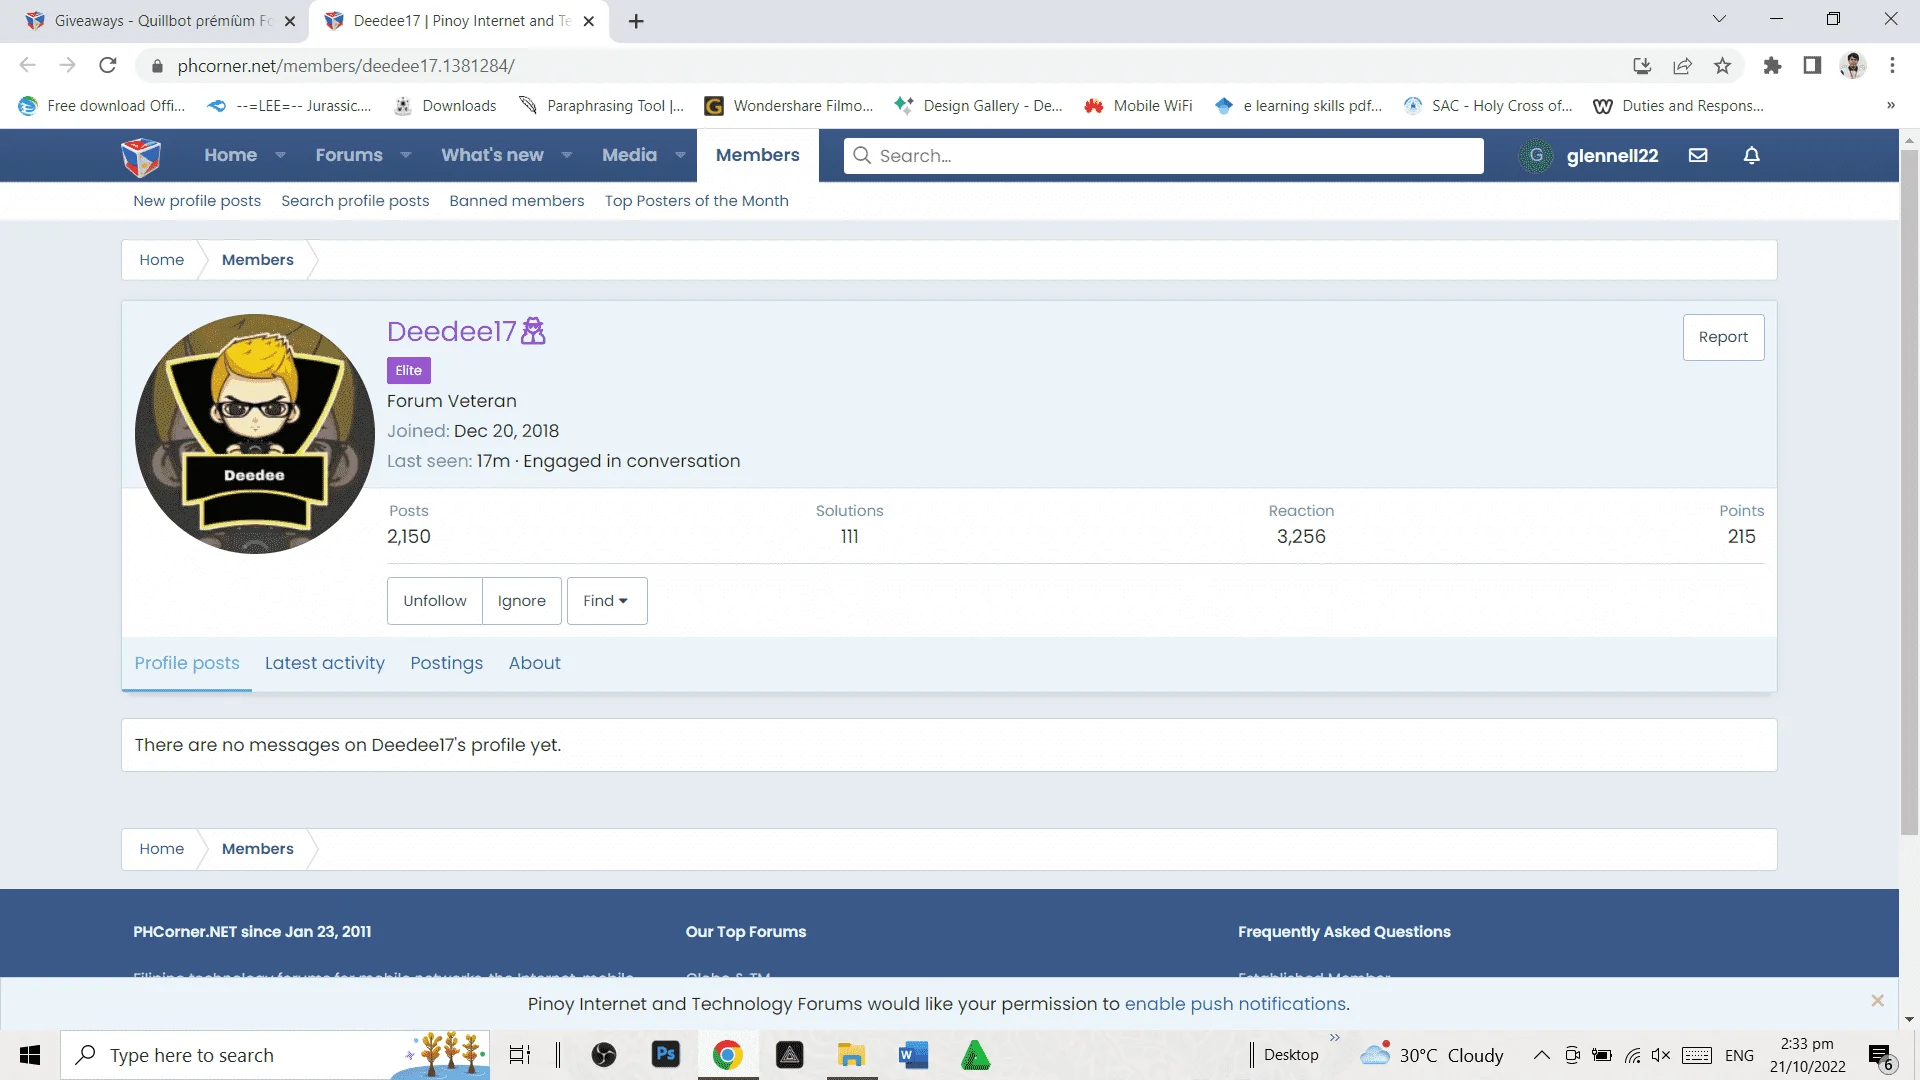The width and height of the screenshot is (1920, 1080).
Task: Close the Giveaways Quillbot tab
Action: point(290,21)
